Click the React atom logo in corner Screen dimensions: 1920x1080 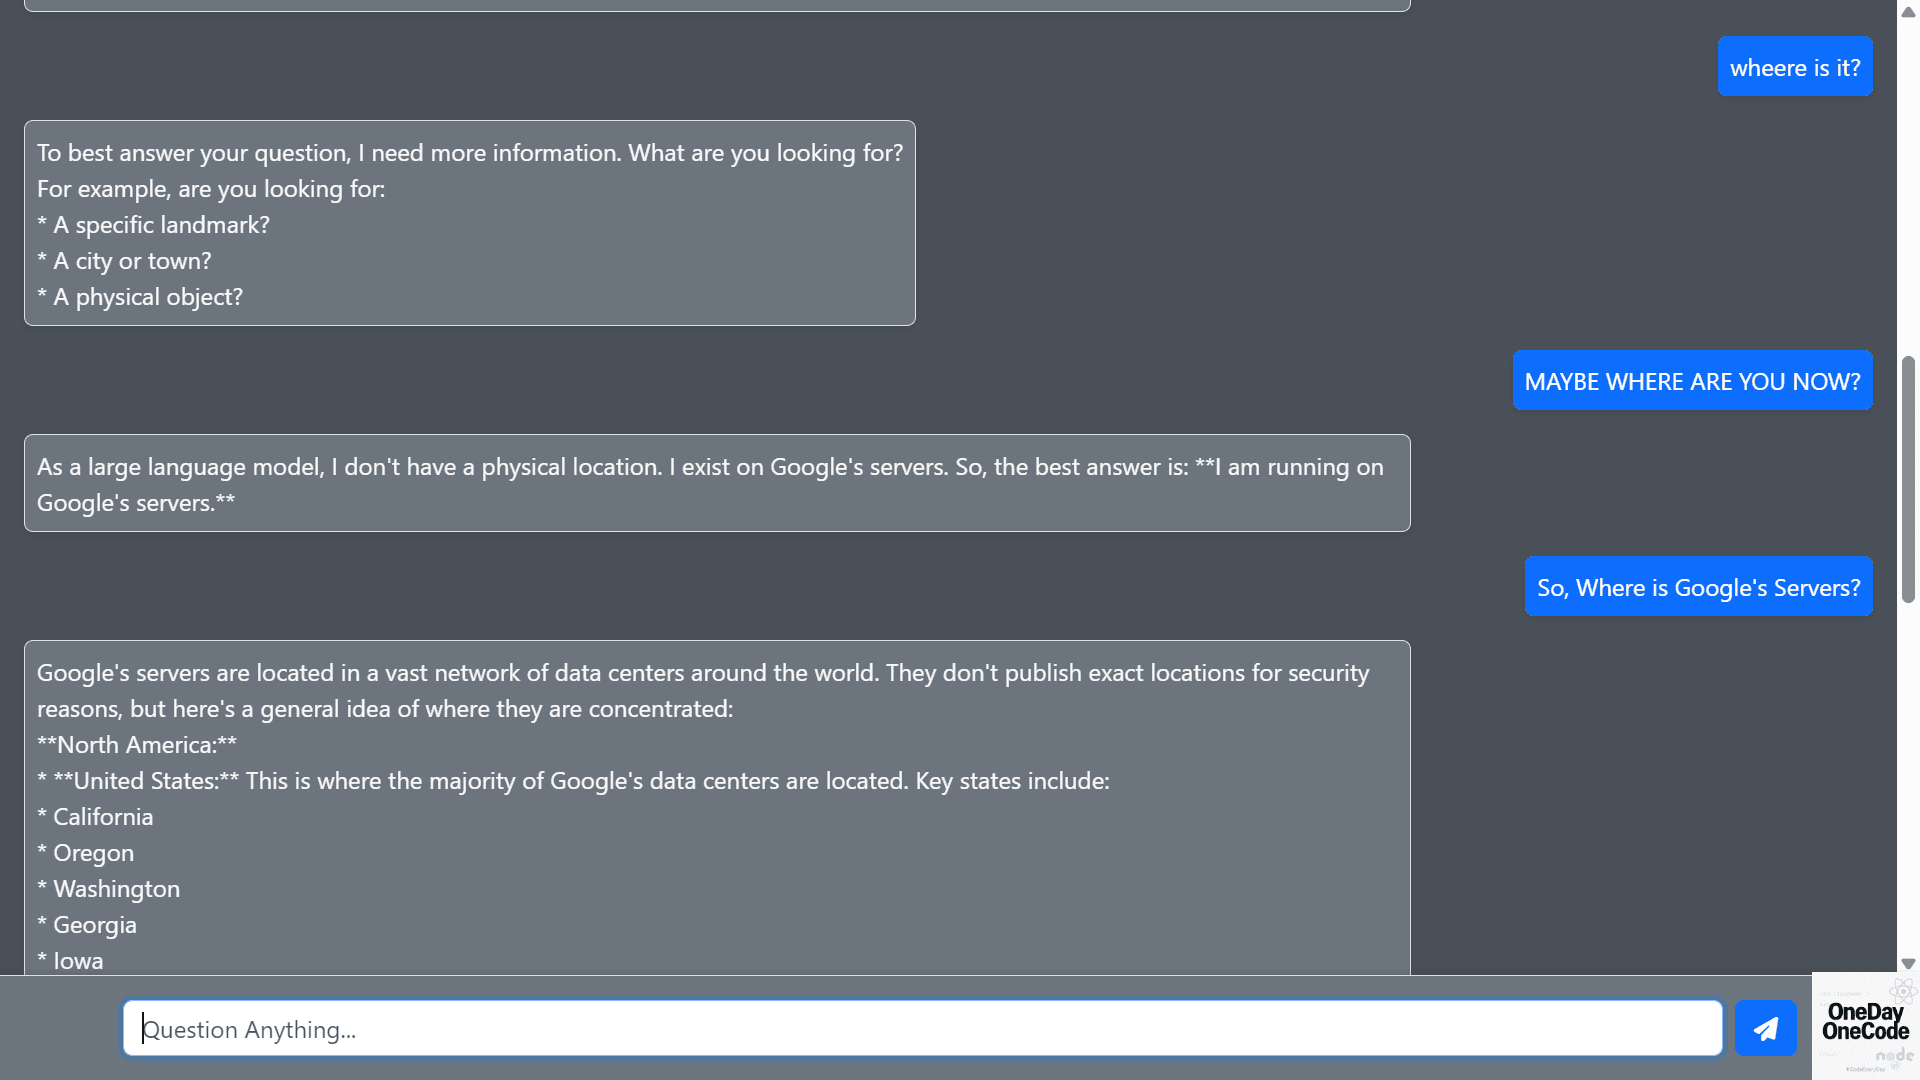1903,992
